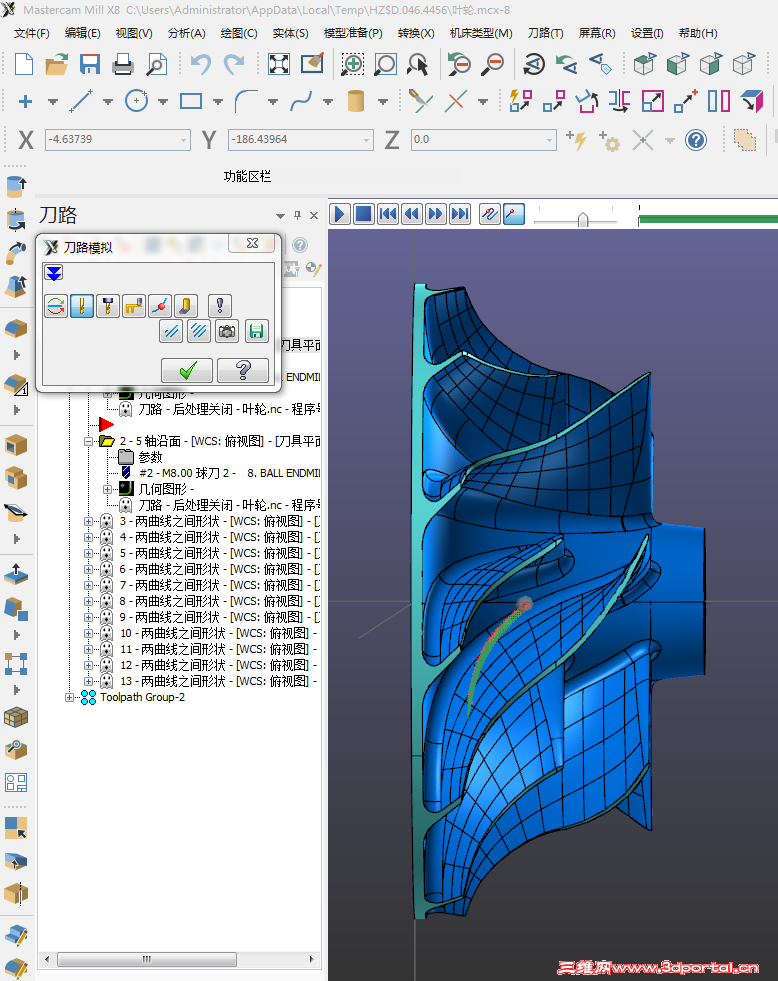Image resolution: width=778 pixels, height=981 pixels.
Task: Toggle tool holder display in the simulation dialog
Action: [x=108, y=306]
